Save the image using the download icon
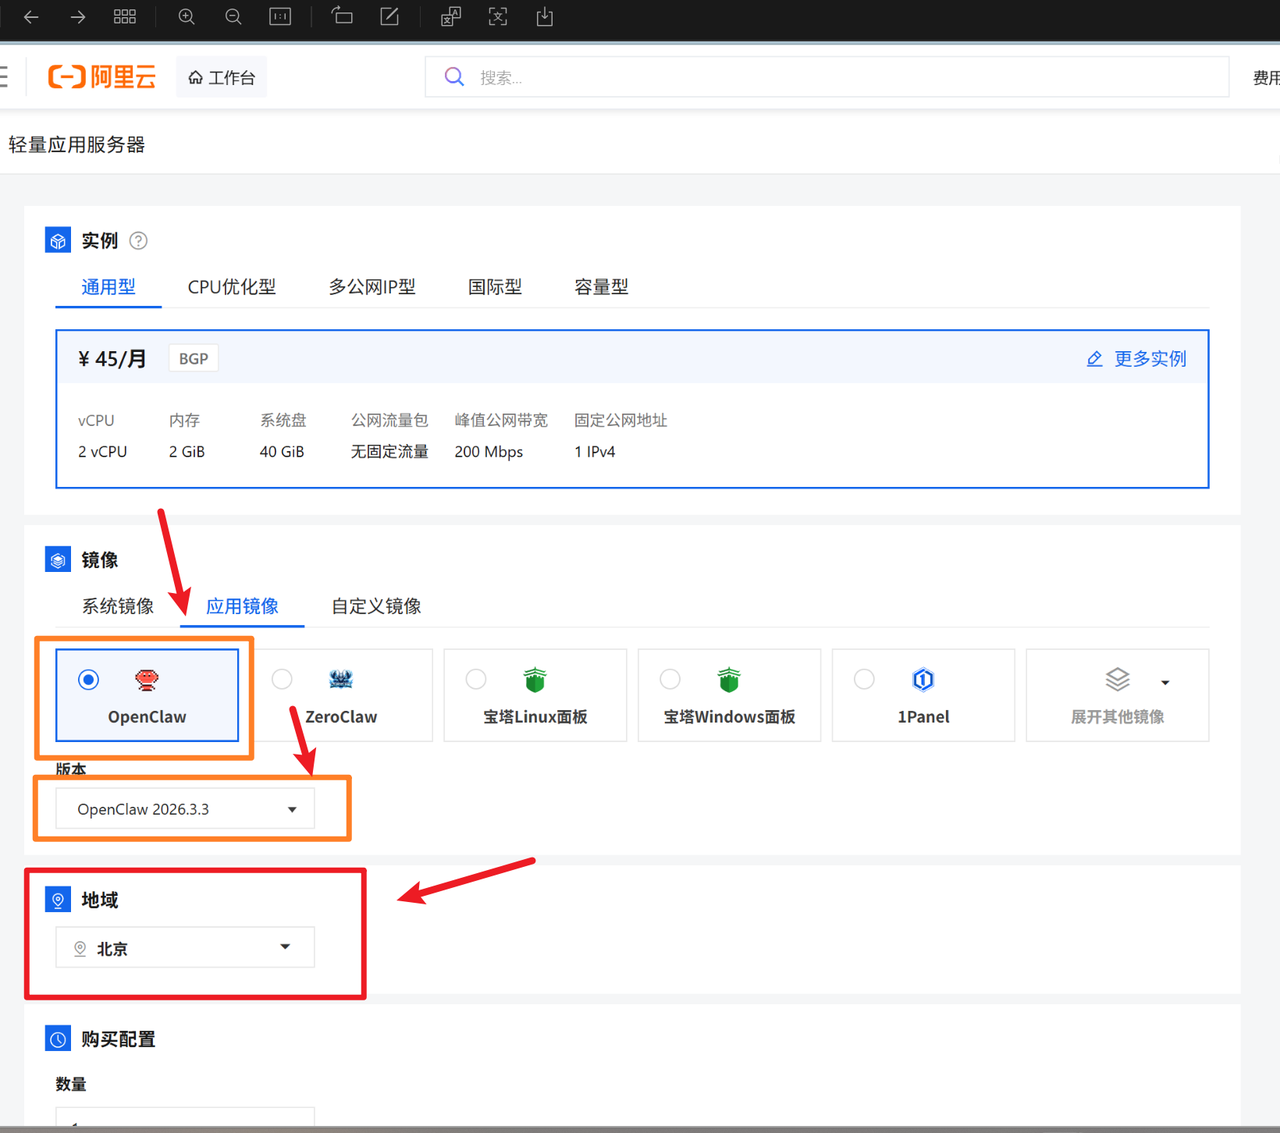 click(x=544, y=17)
